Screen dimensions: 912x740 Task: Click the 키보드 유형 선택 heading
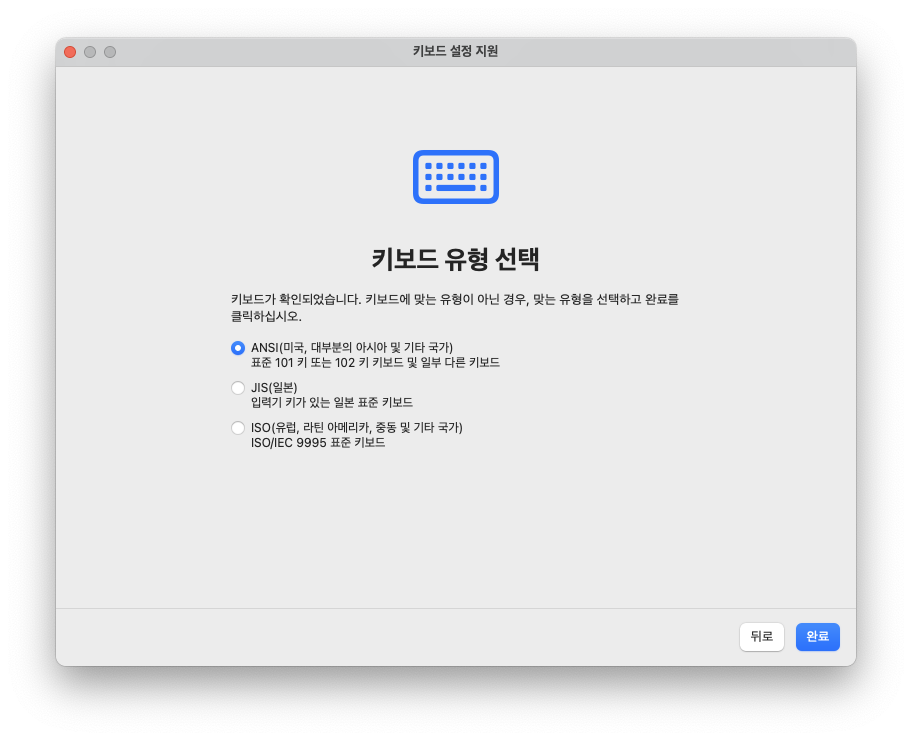(455, 259)
